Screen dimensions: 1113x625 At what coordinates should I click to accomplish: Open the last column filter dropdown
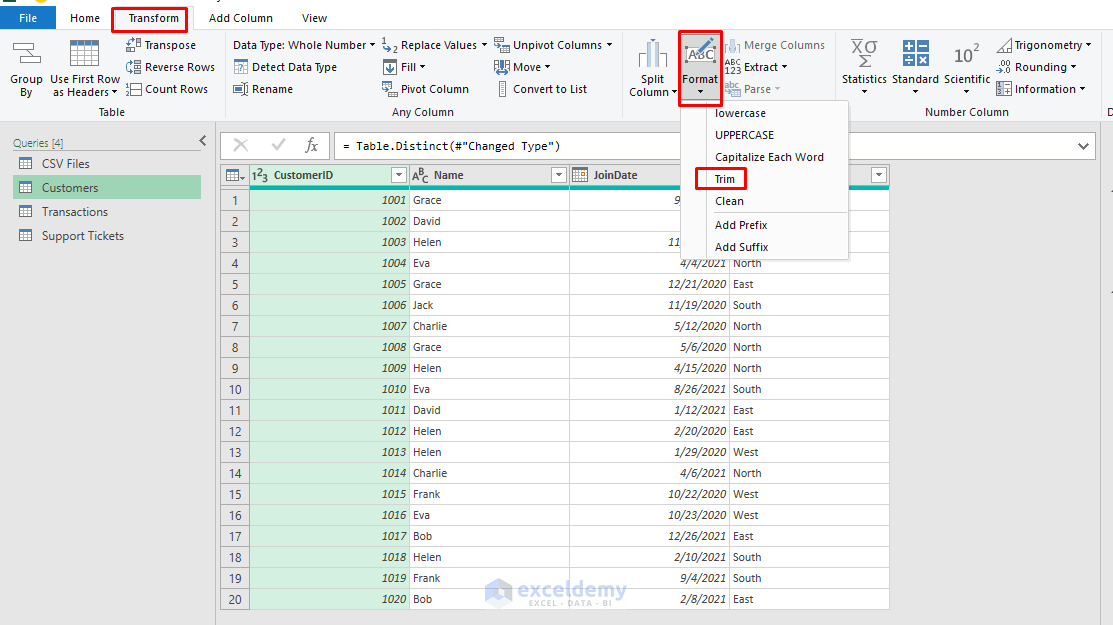pos(879,175)
